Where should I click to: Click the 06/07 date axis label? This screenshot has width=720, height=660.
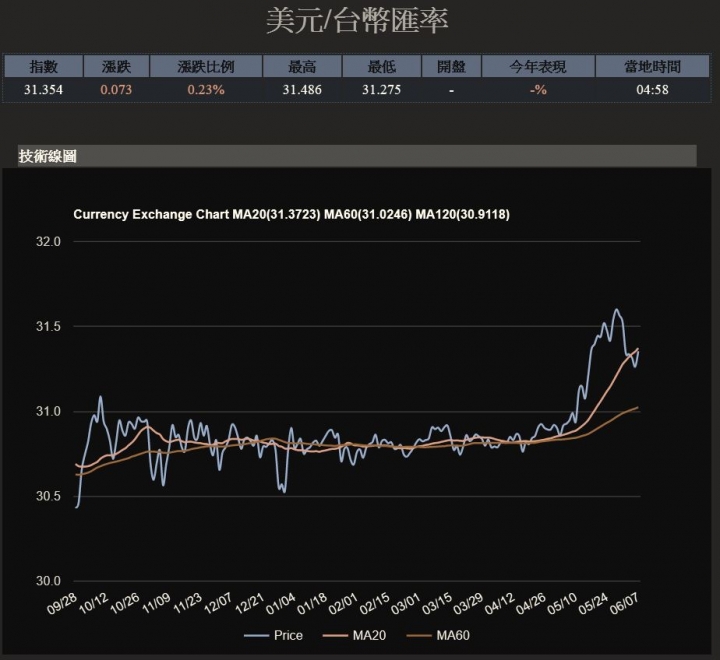(x=624, y=603)
